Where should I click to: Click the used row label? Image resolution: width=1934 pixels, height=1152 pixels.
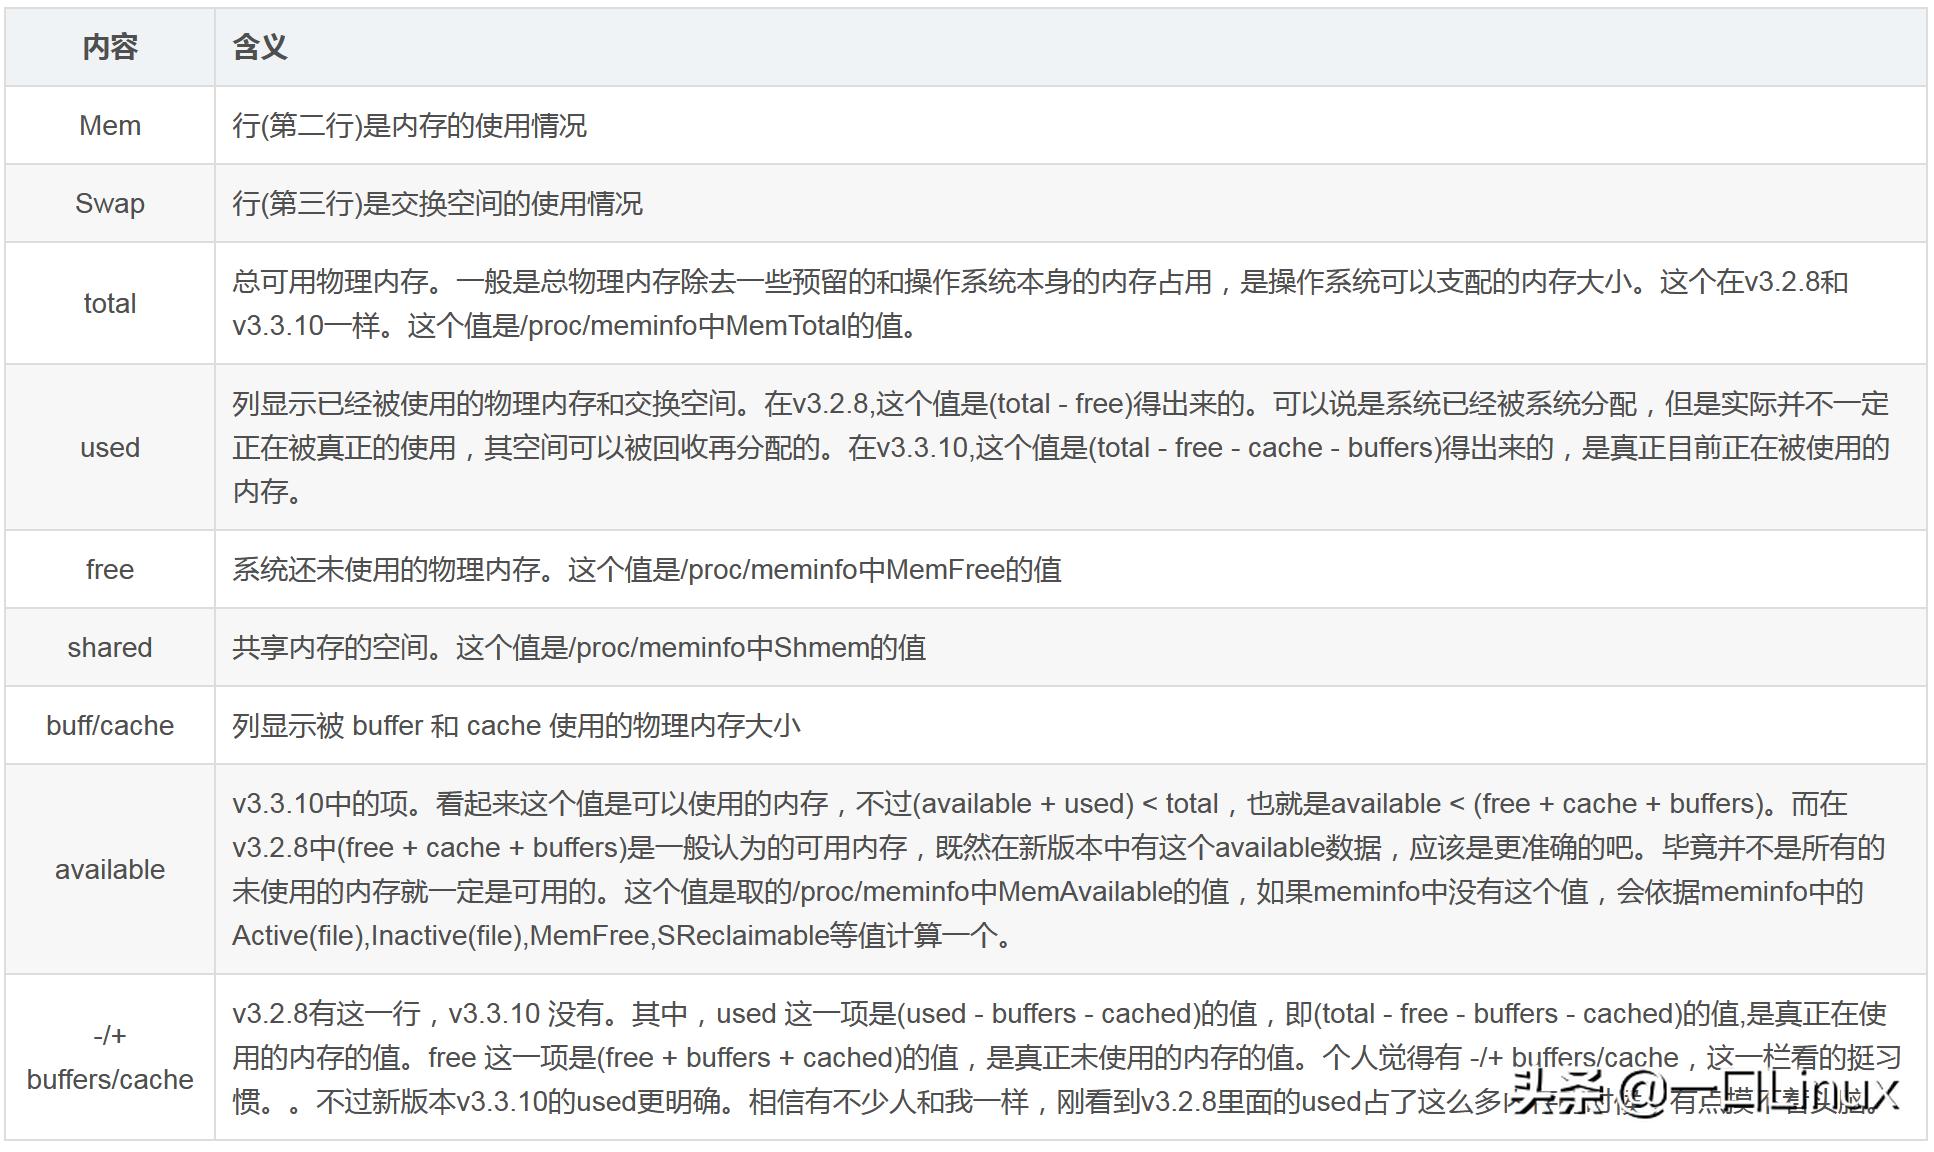110,447
